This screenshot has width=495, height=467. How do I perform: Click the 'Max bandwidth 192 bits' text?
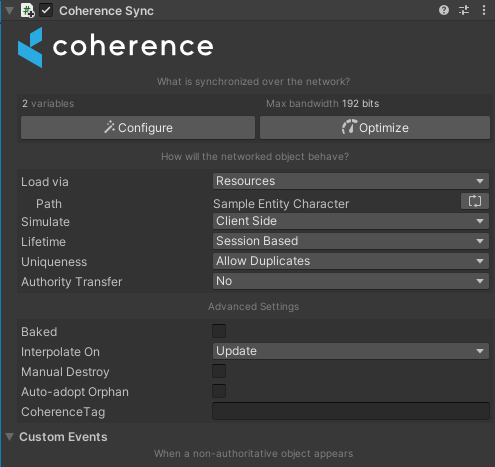click(322, 104)
